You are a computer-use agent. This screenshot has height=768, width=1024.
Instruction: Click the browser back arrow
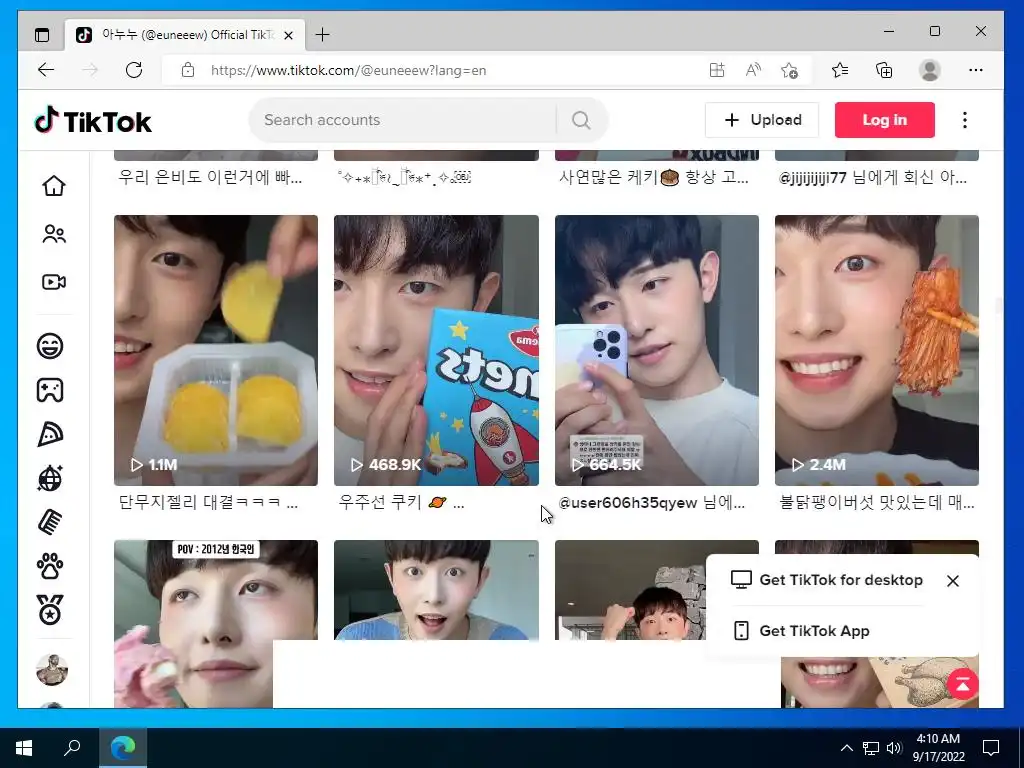click(x=46, y=70)
